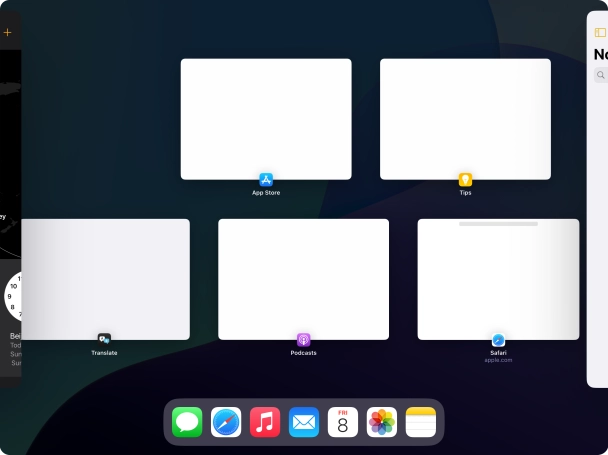Switch to the App Store window card
Viewport: 608px width, 455px height.
[x=266, y=118]
